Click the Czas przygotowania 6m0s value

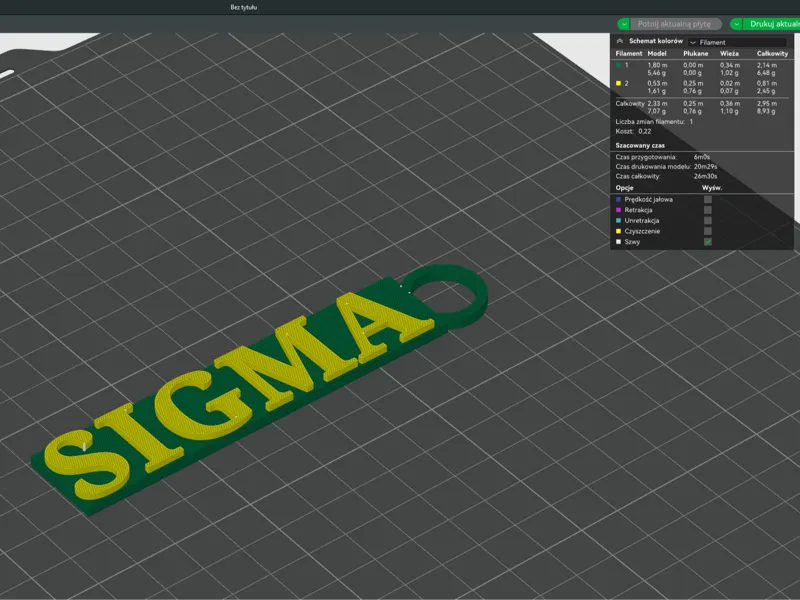coord(702,157)
